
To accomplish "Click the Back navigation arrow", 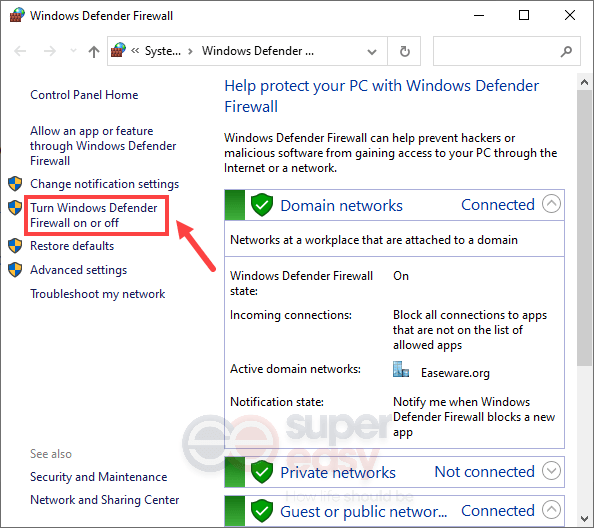I will click(20, 51).
